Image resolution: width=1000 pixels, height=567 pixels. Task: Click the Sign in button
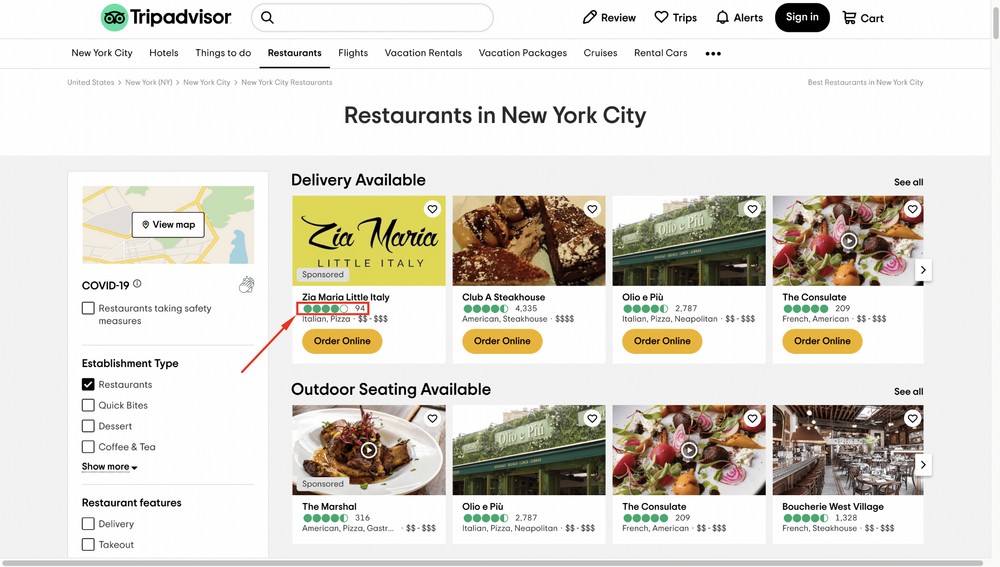point(802,17)
